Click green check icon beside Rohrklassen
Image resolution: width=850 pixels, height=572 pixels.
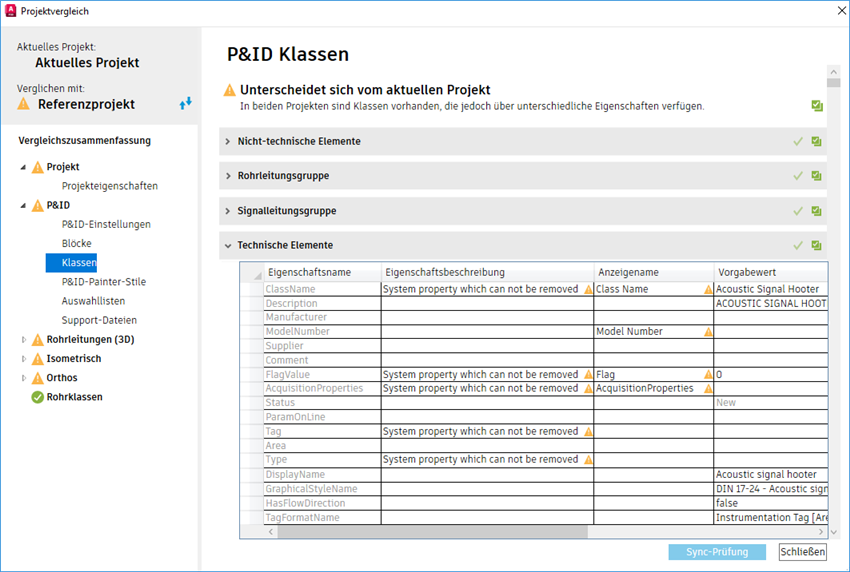pyautogui.click(x=37, y=397)
